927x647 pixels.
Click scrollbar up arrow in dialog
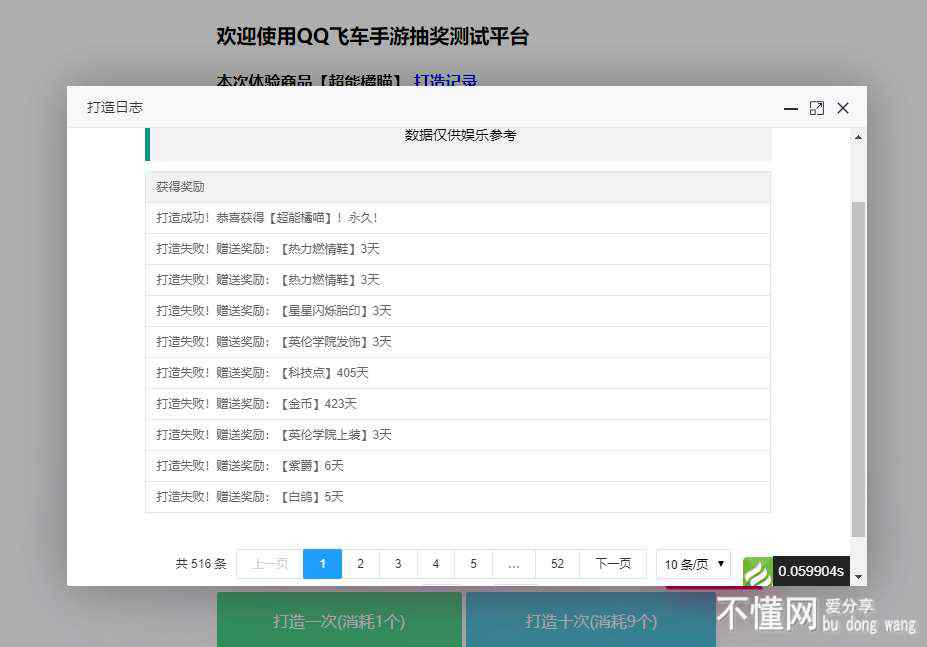click(858, 137)
